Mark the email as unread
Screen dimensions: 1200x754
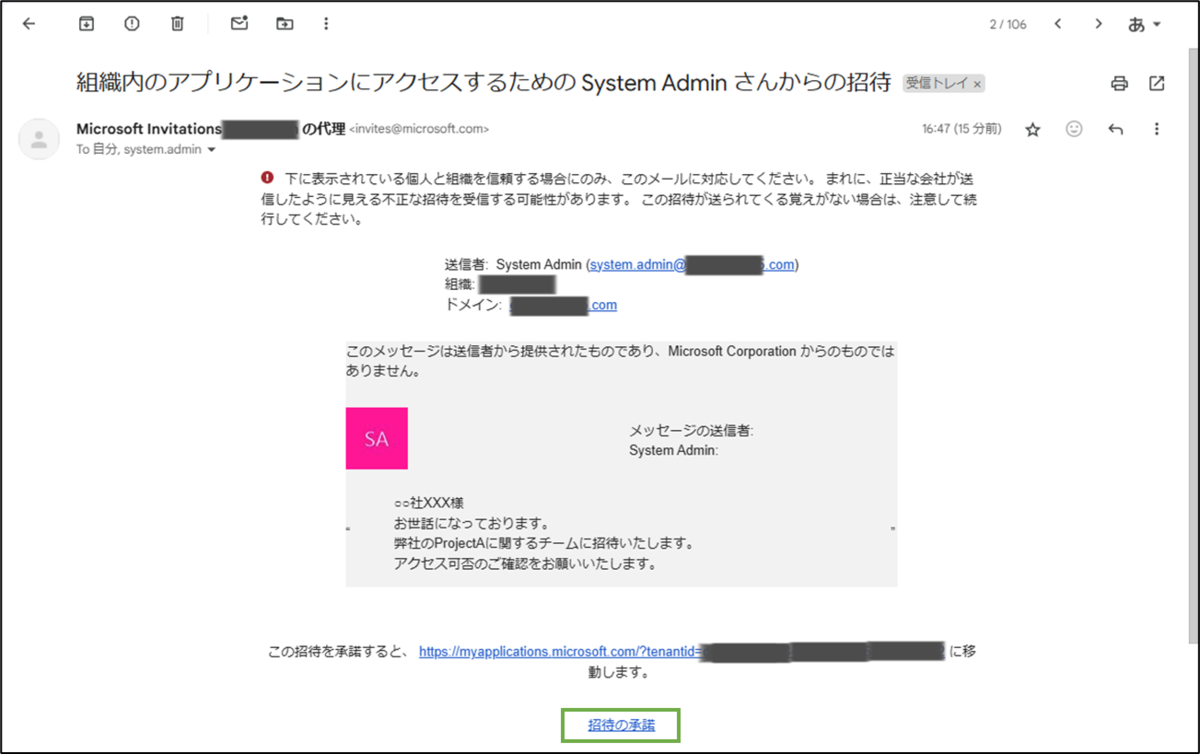pos(239,24)
